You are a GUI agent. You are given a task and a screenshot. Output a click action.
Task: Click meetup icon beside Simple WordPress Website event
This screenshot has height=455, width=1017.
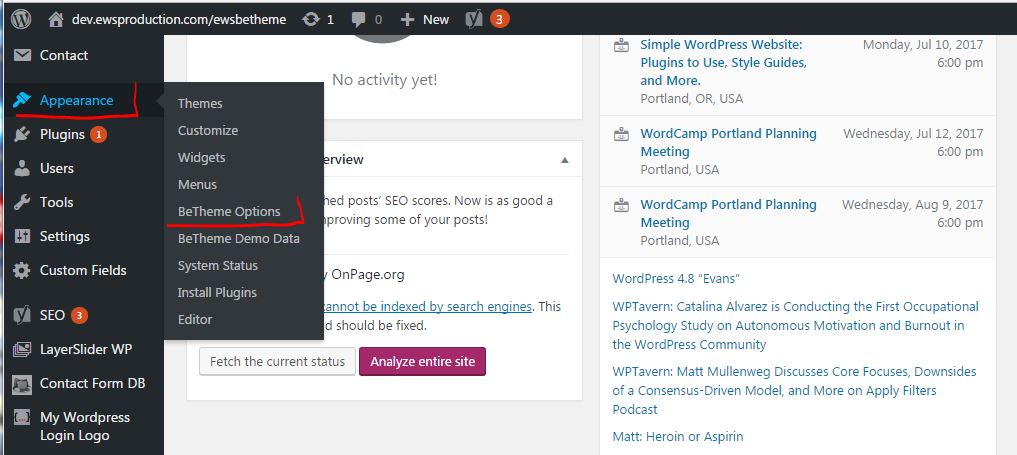click(x=621, y=45)
